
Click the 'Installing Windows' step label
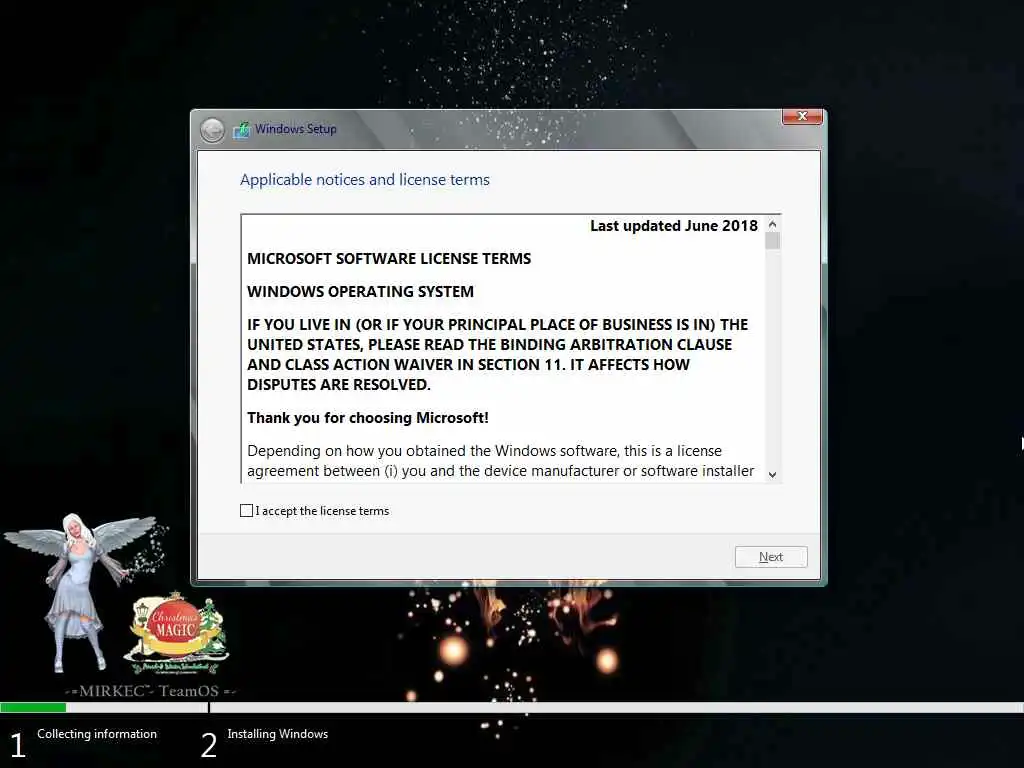(278, 734)
